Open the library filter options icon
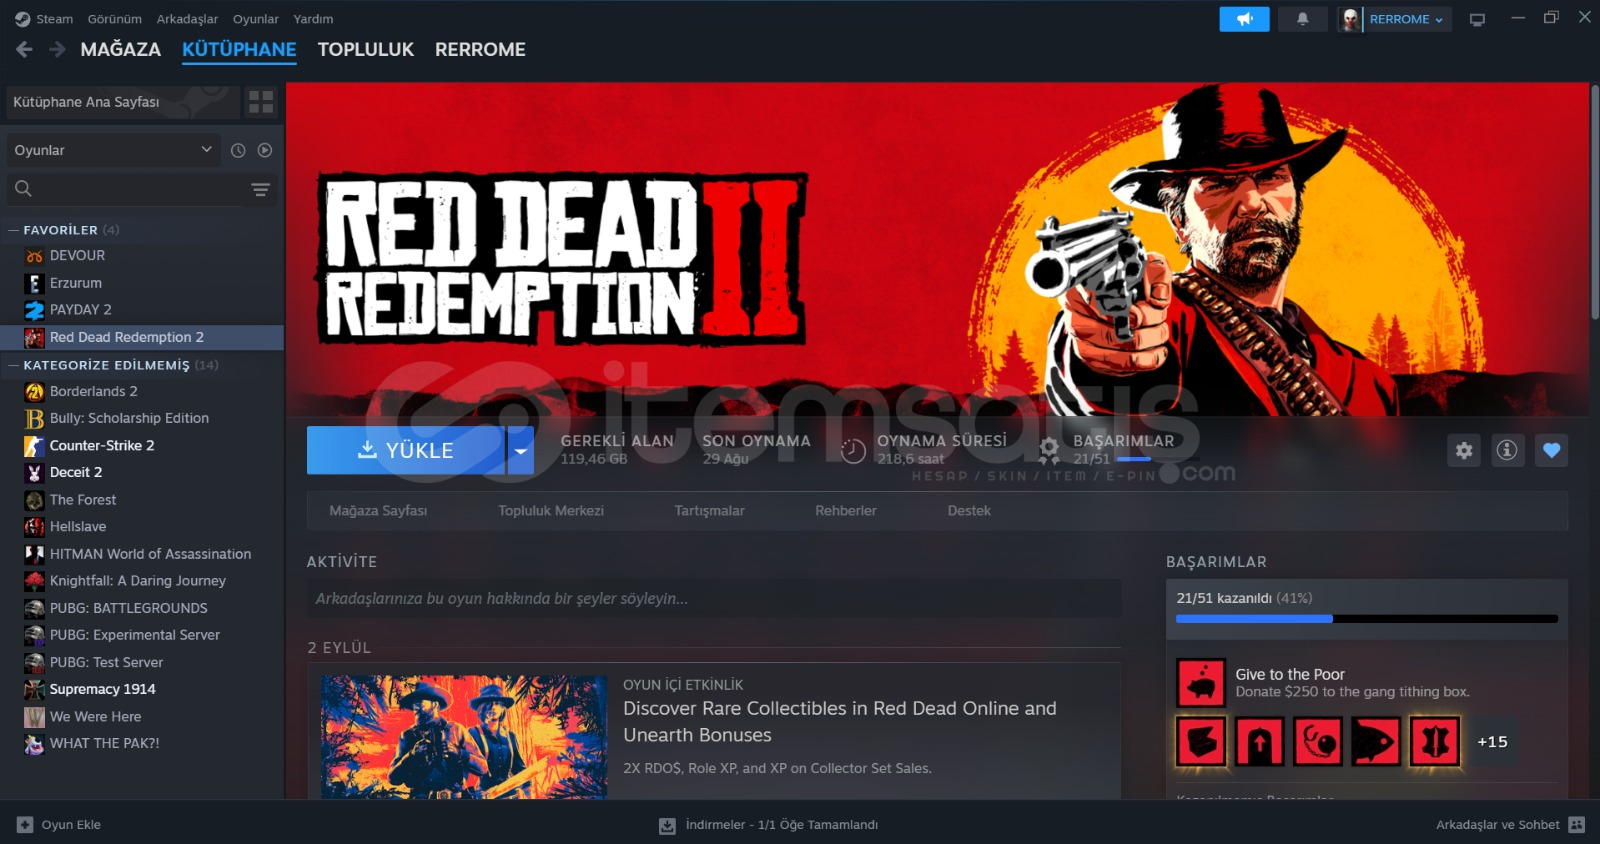 tap(261, 189)
